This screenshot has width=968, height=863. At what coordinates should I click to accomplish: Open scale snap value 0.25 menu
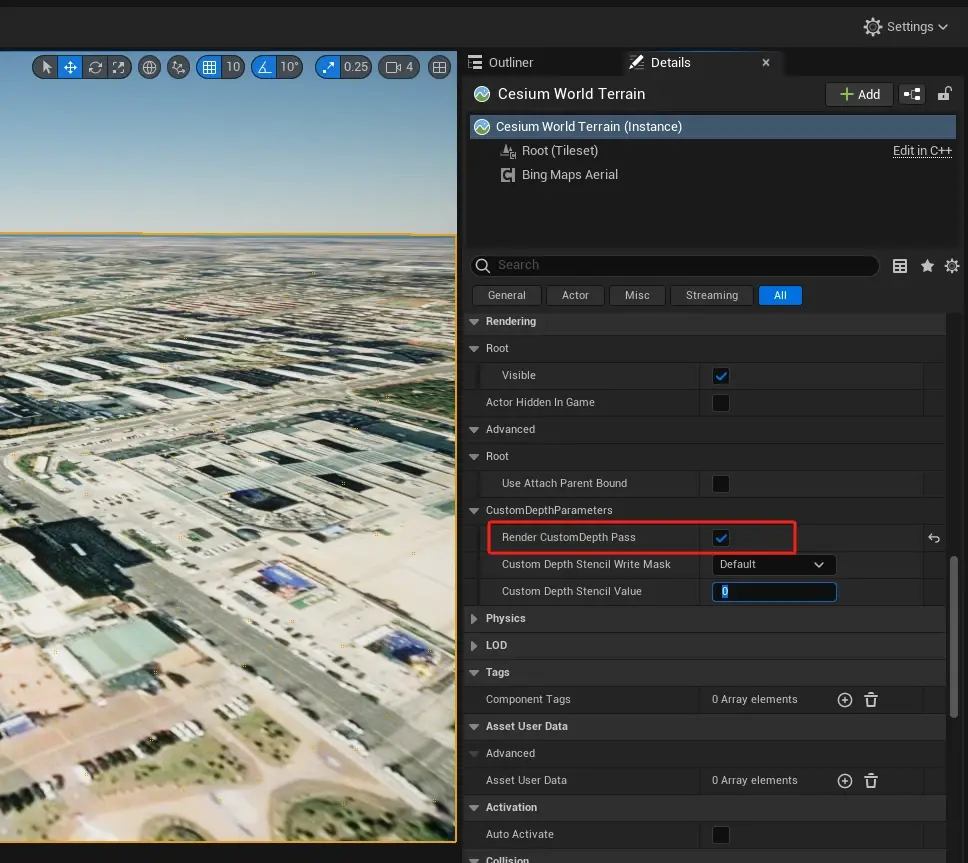click(x=356, y=67)
